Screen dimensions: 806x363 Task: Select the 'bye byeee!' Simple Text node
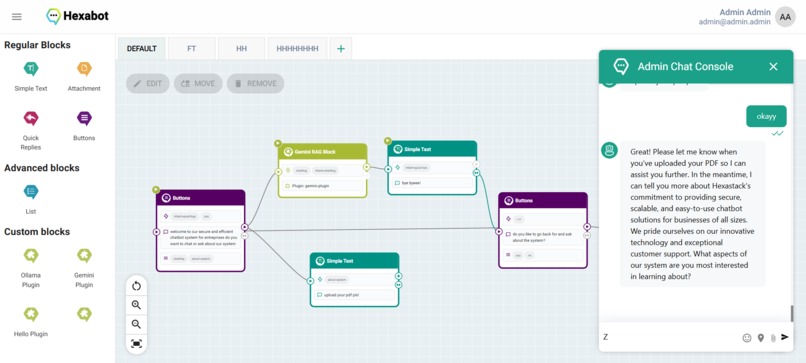point(432,168)
